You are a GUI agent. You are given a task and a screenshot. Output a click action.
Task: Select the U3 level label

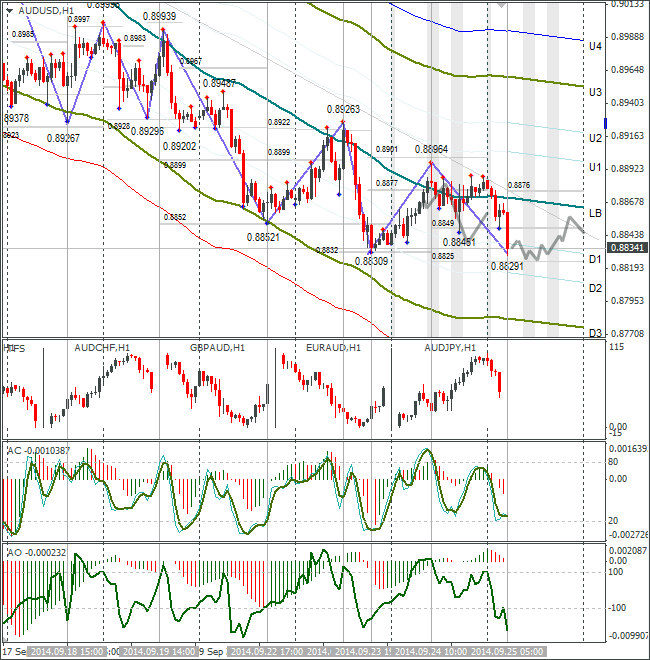(595, 92)
